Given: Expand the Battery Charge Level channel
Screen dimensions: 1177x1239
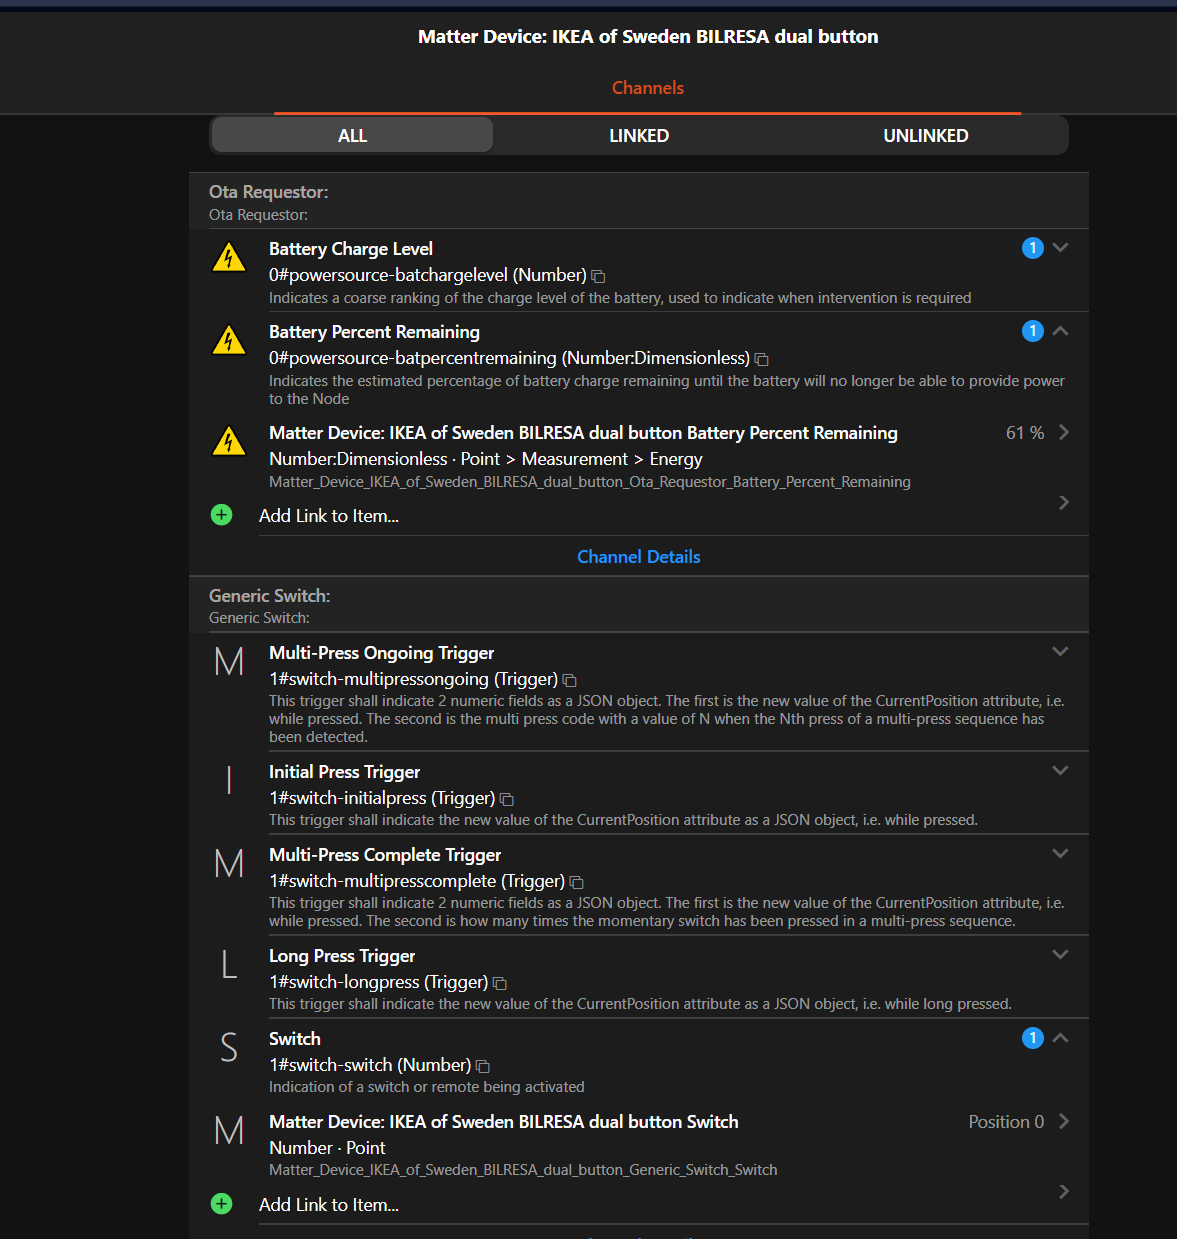Looking at the screenshot, I should (x=1061, y=247).
